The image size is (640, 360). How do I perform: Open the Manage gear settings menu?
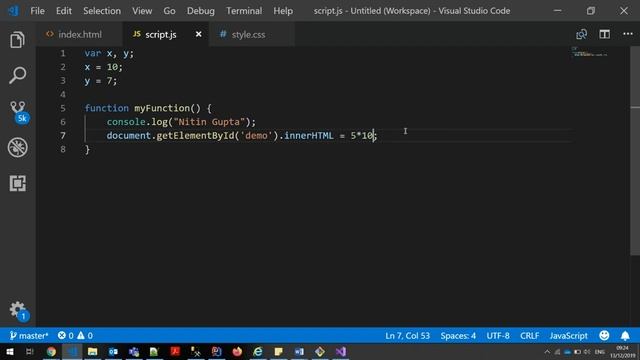pyautogui.click(x=18, y=311)
